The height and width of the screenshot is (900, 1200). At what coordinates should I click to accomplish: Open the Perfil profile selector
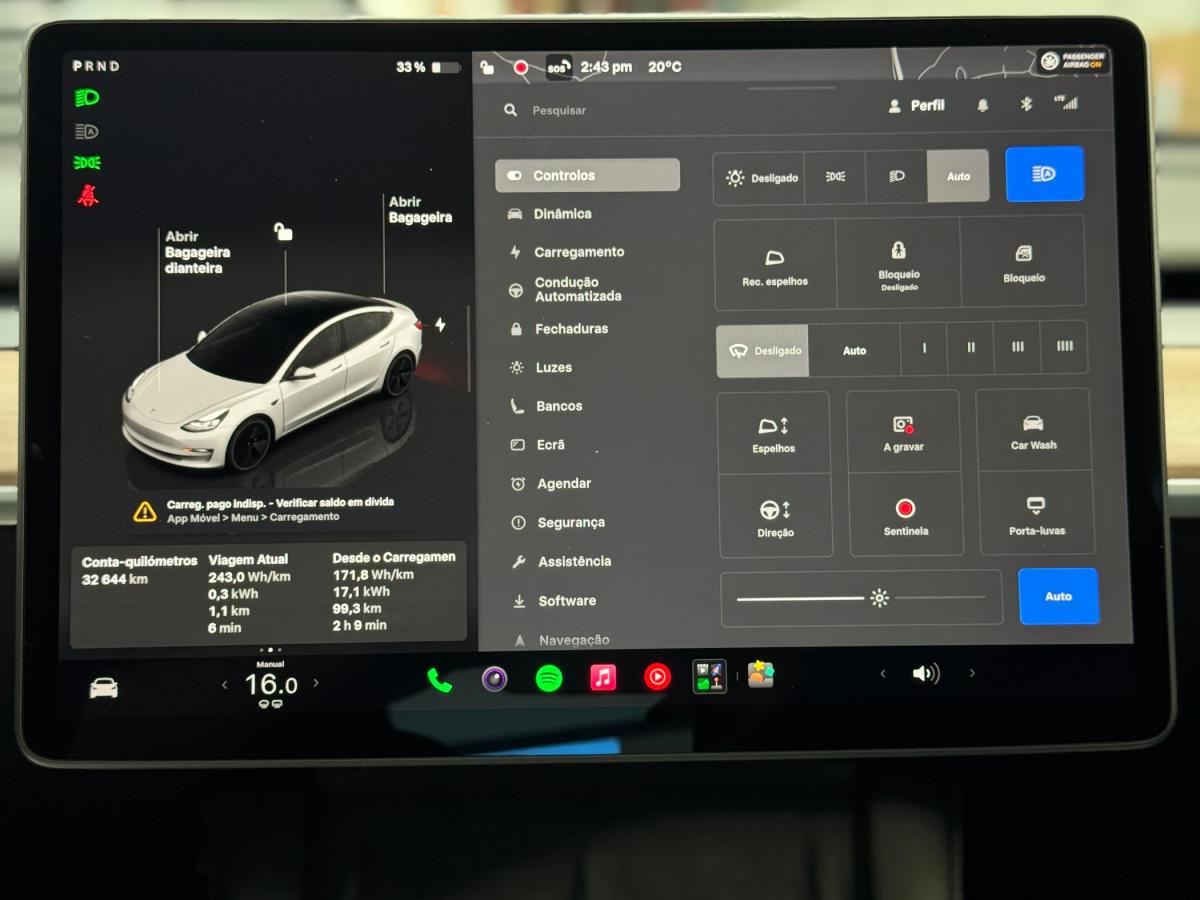pos(916,105)
